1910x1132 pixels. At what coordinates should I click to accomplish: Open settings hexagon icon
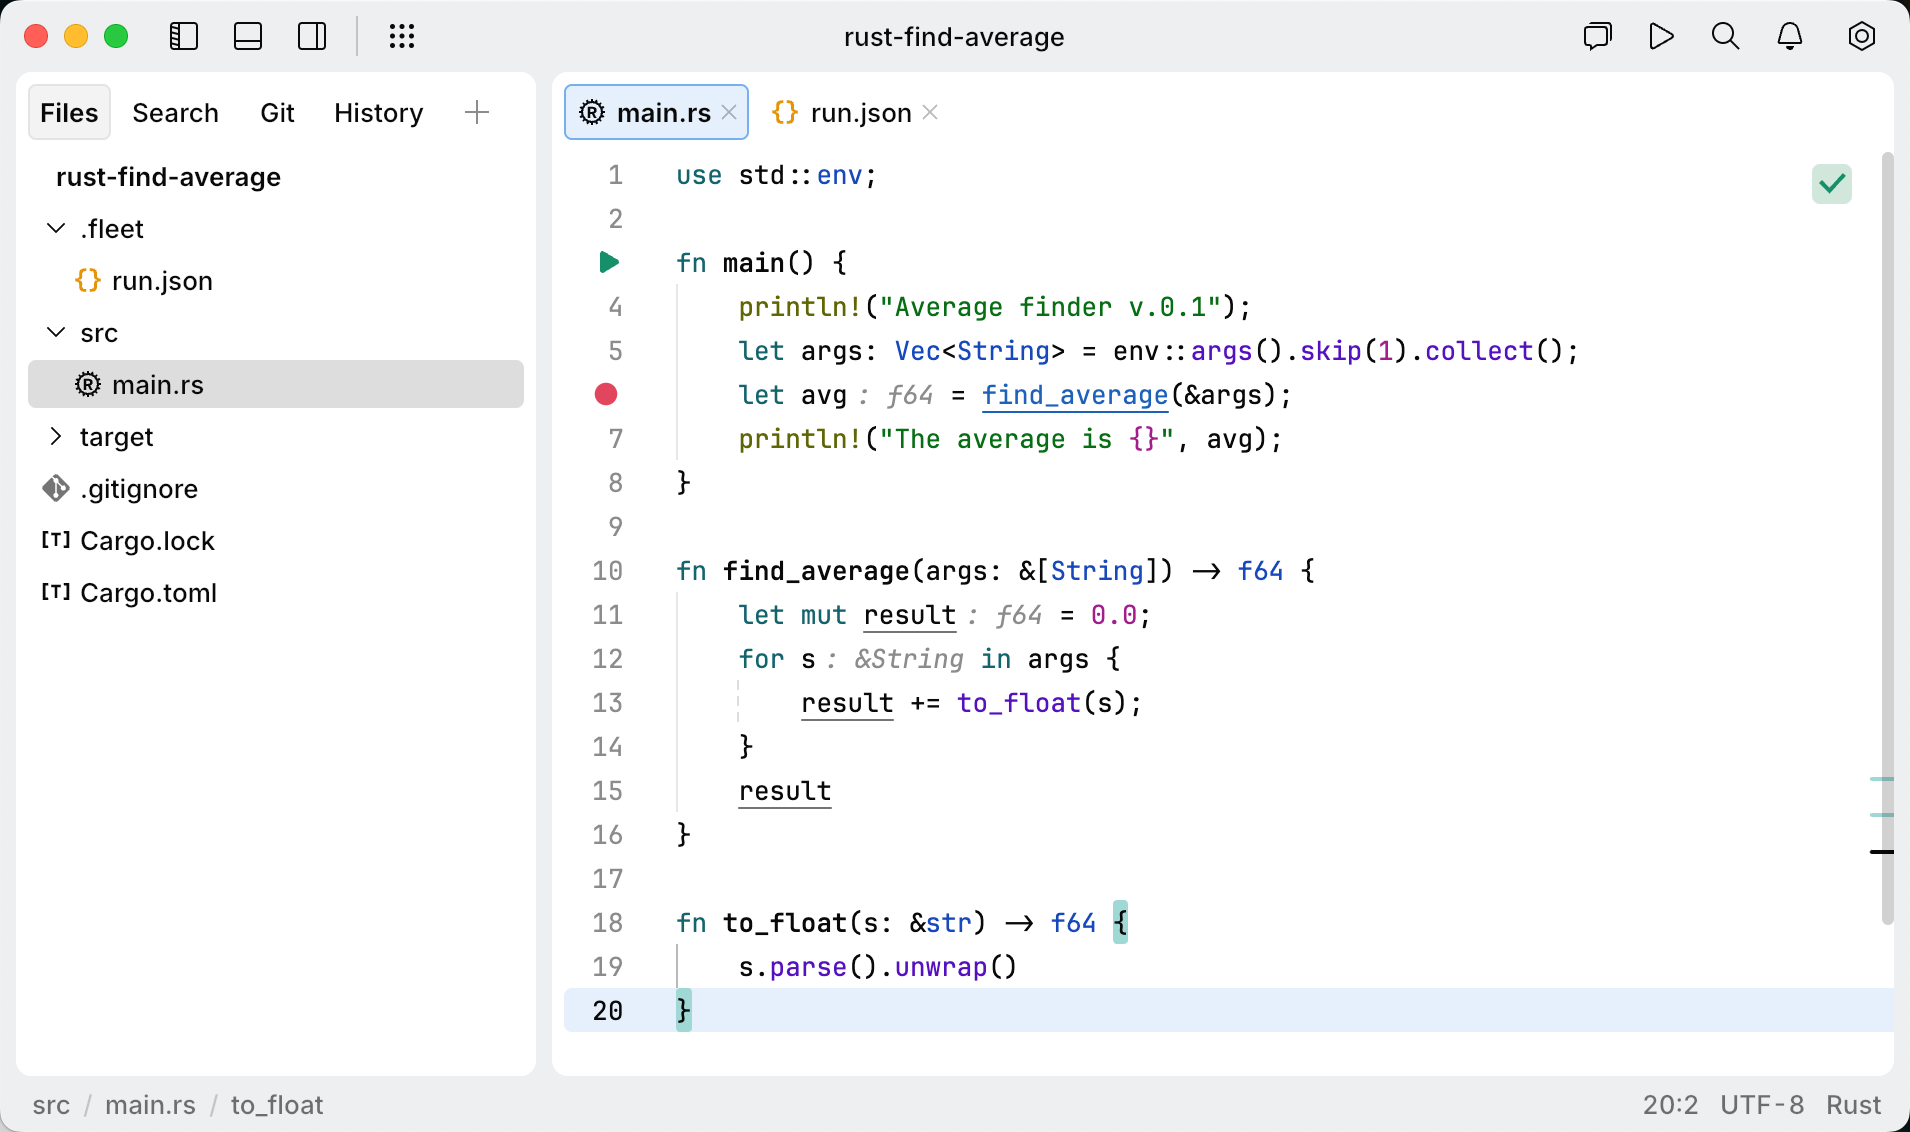click(1861, 37)
